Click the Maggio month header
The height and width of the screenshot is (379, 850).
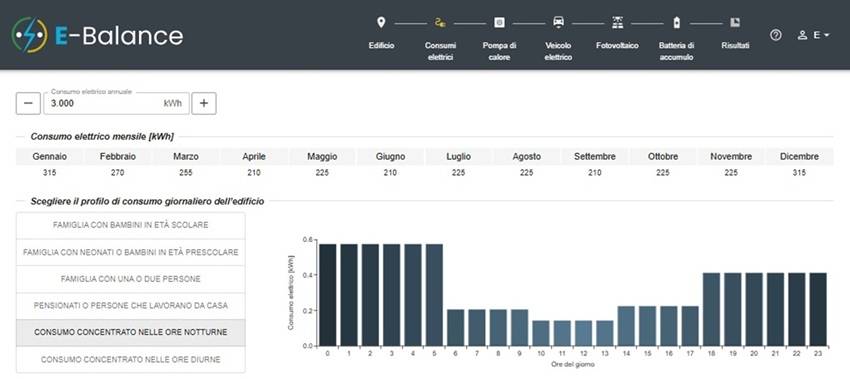(x=322, y=157)
